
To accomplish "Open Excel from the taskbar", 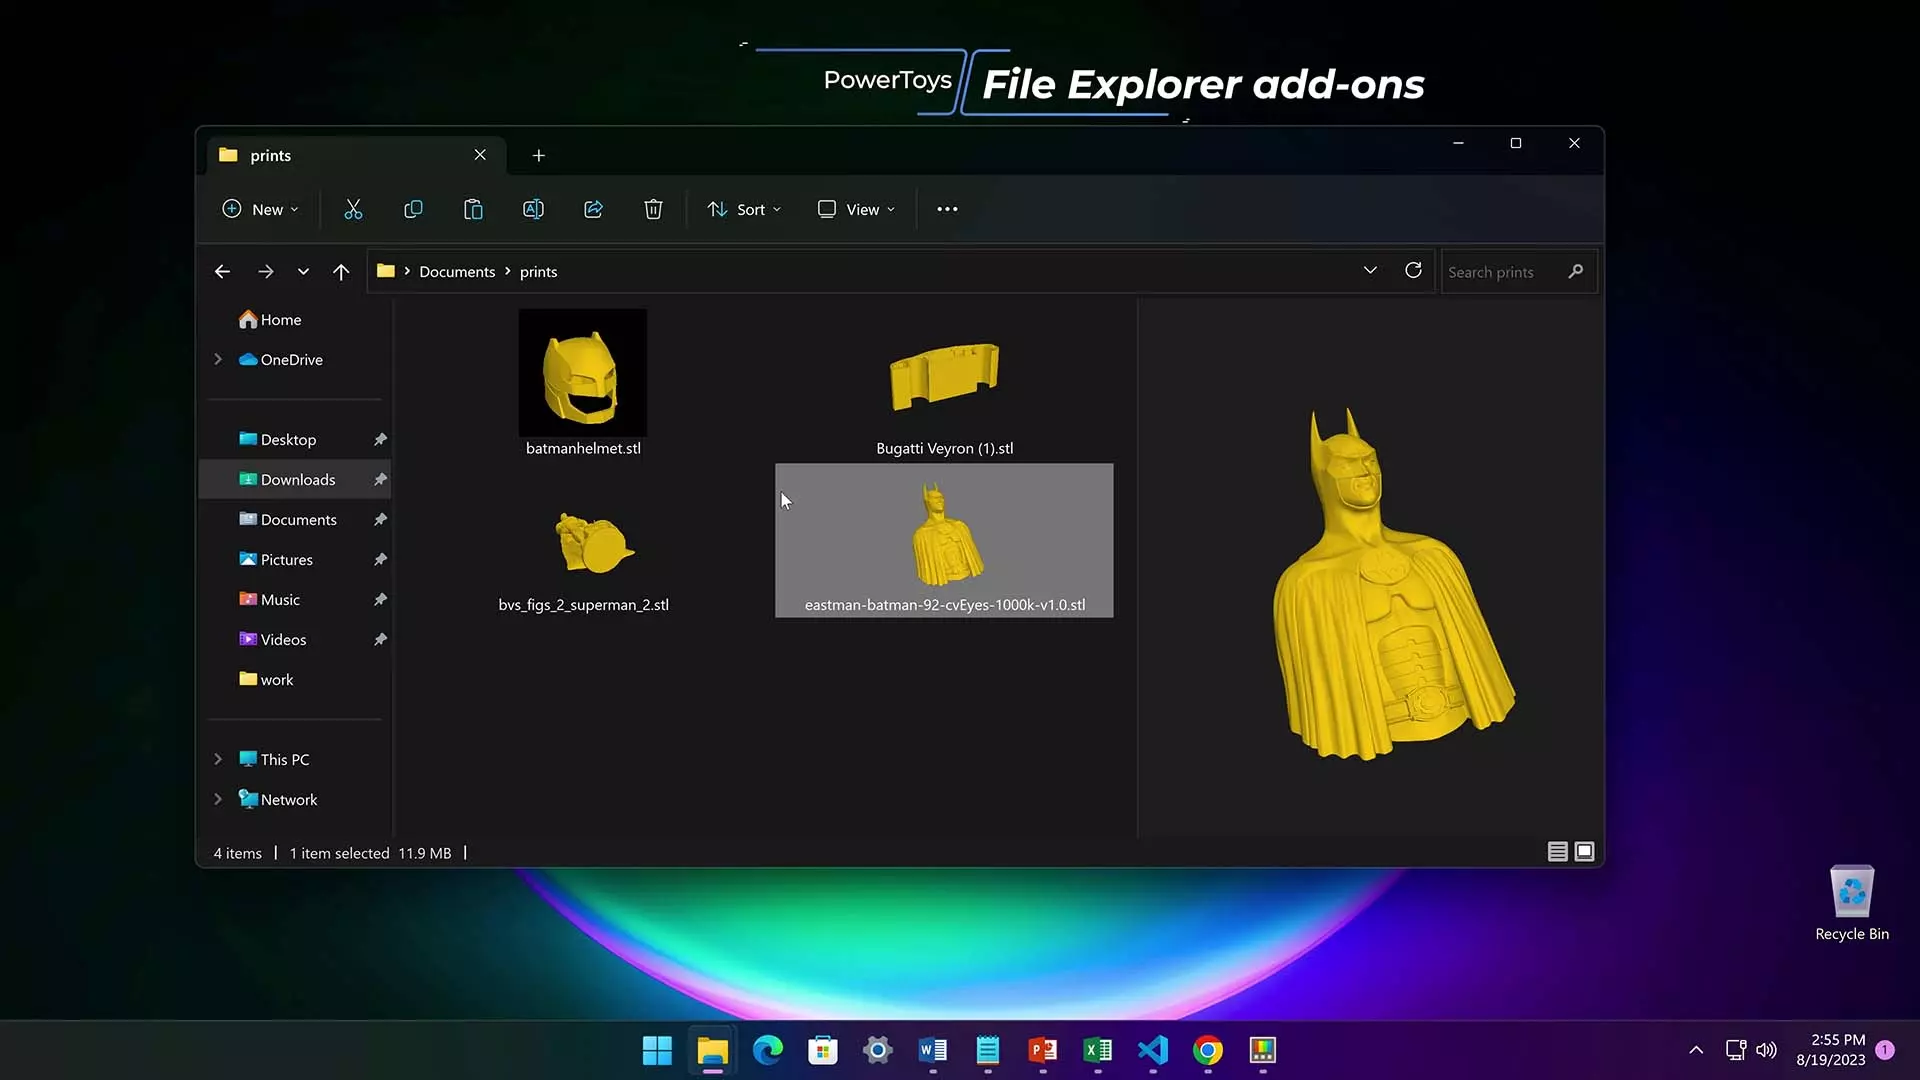I will (x=1098, y=1050).
